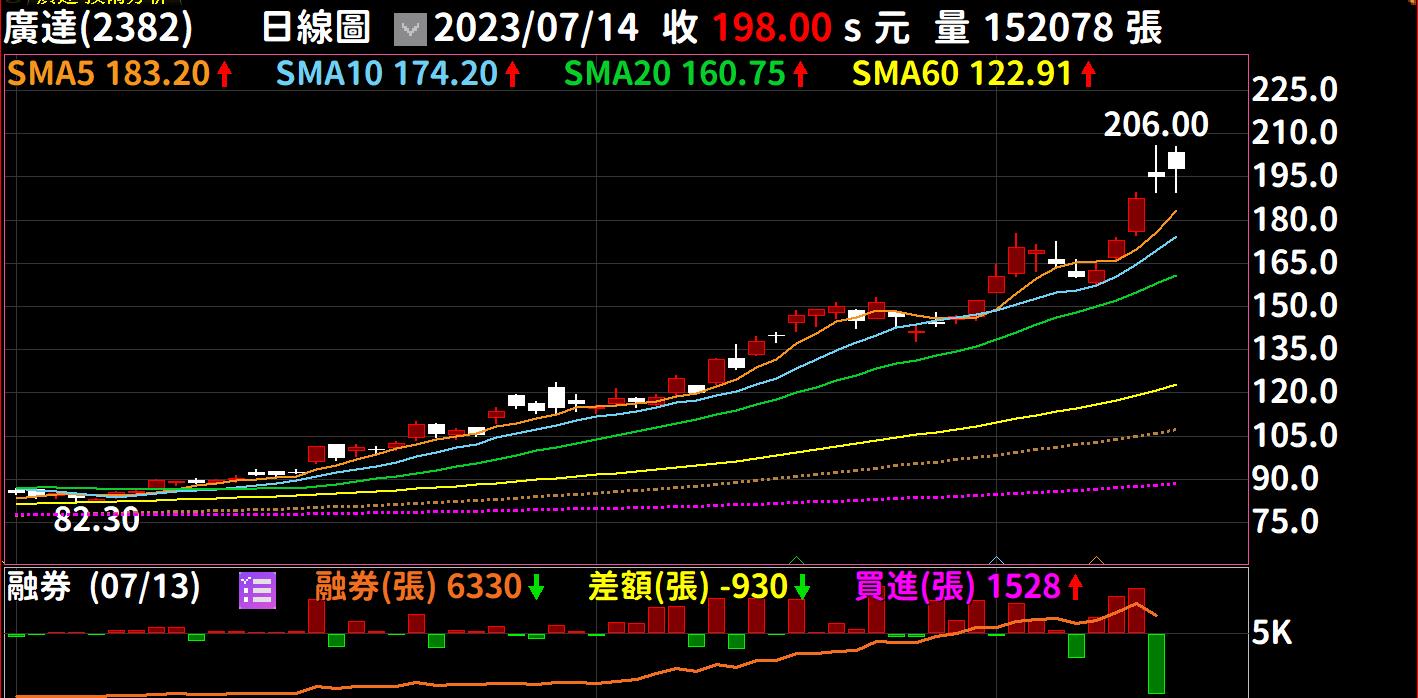The height and width of the screenshot is (698, 1418).
Task: Click the 225.0 price axis label
Action: tap(1295, 90)
